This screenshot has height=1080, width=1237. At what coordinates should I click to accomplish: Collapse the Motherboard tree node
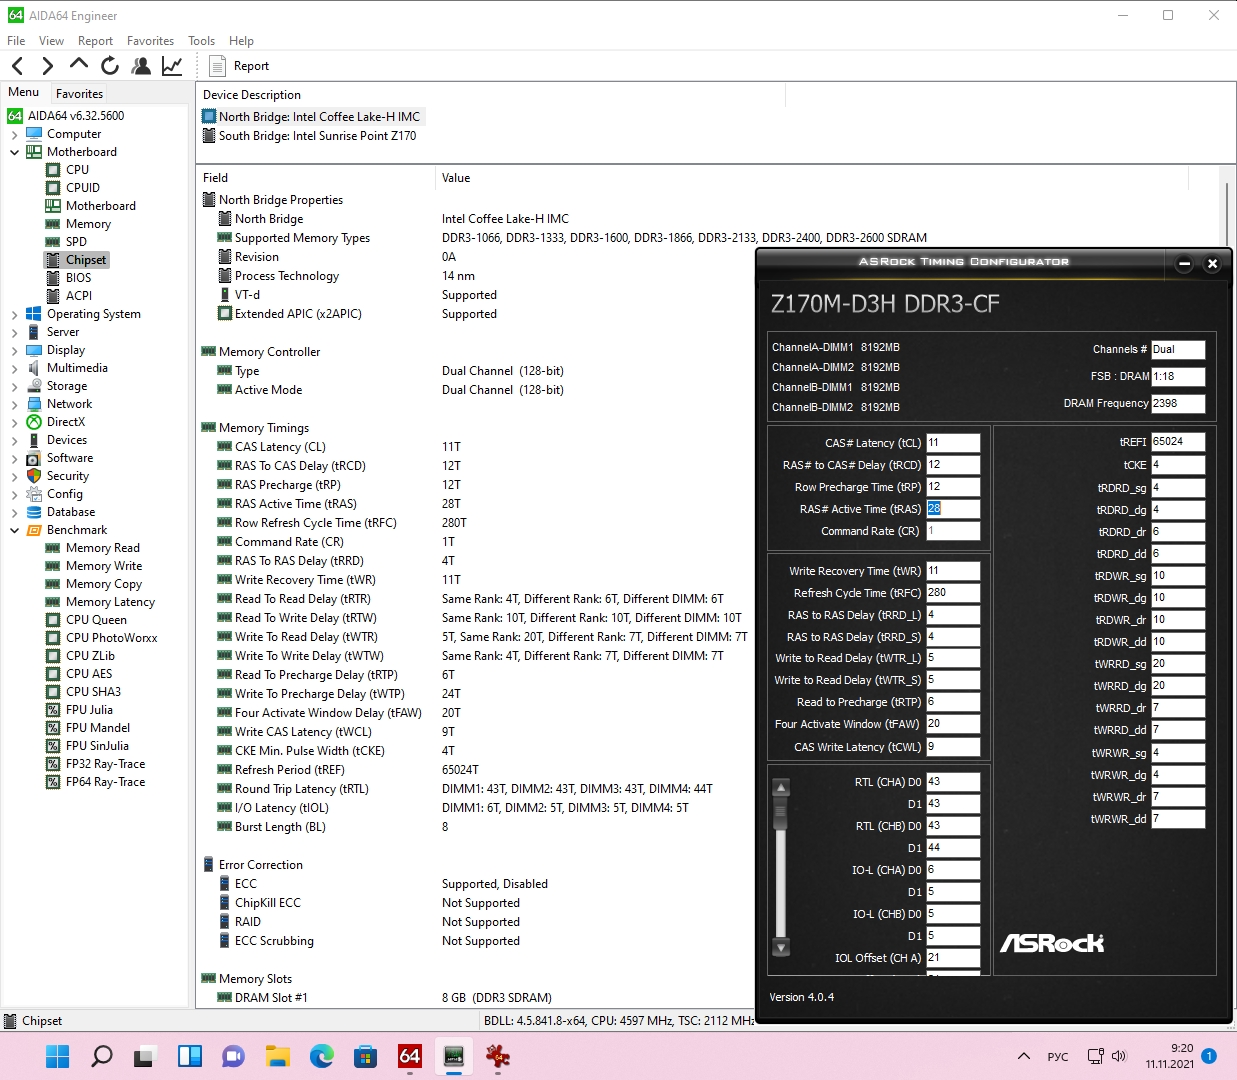pos(14,152)
